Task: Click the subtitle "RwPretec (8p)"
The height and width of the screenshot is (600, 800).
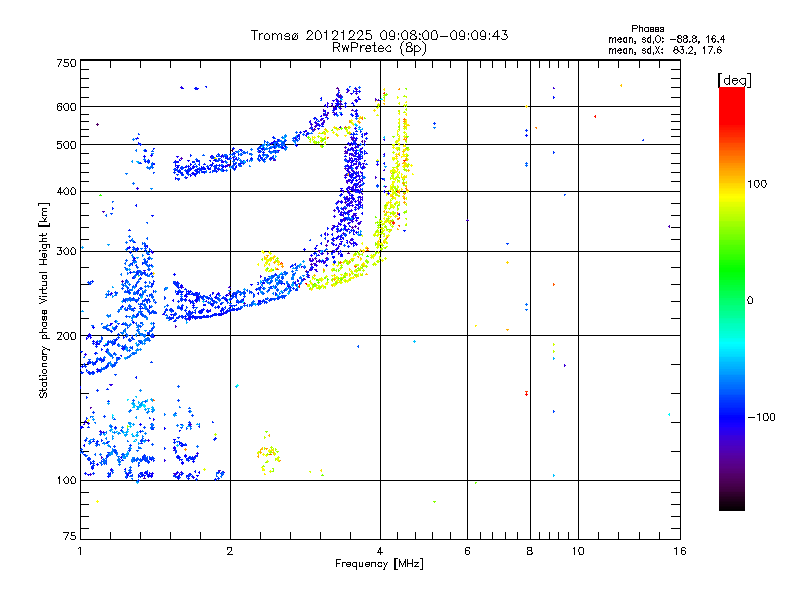Action: click(x=379, y=48)
